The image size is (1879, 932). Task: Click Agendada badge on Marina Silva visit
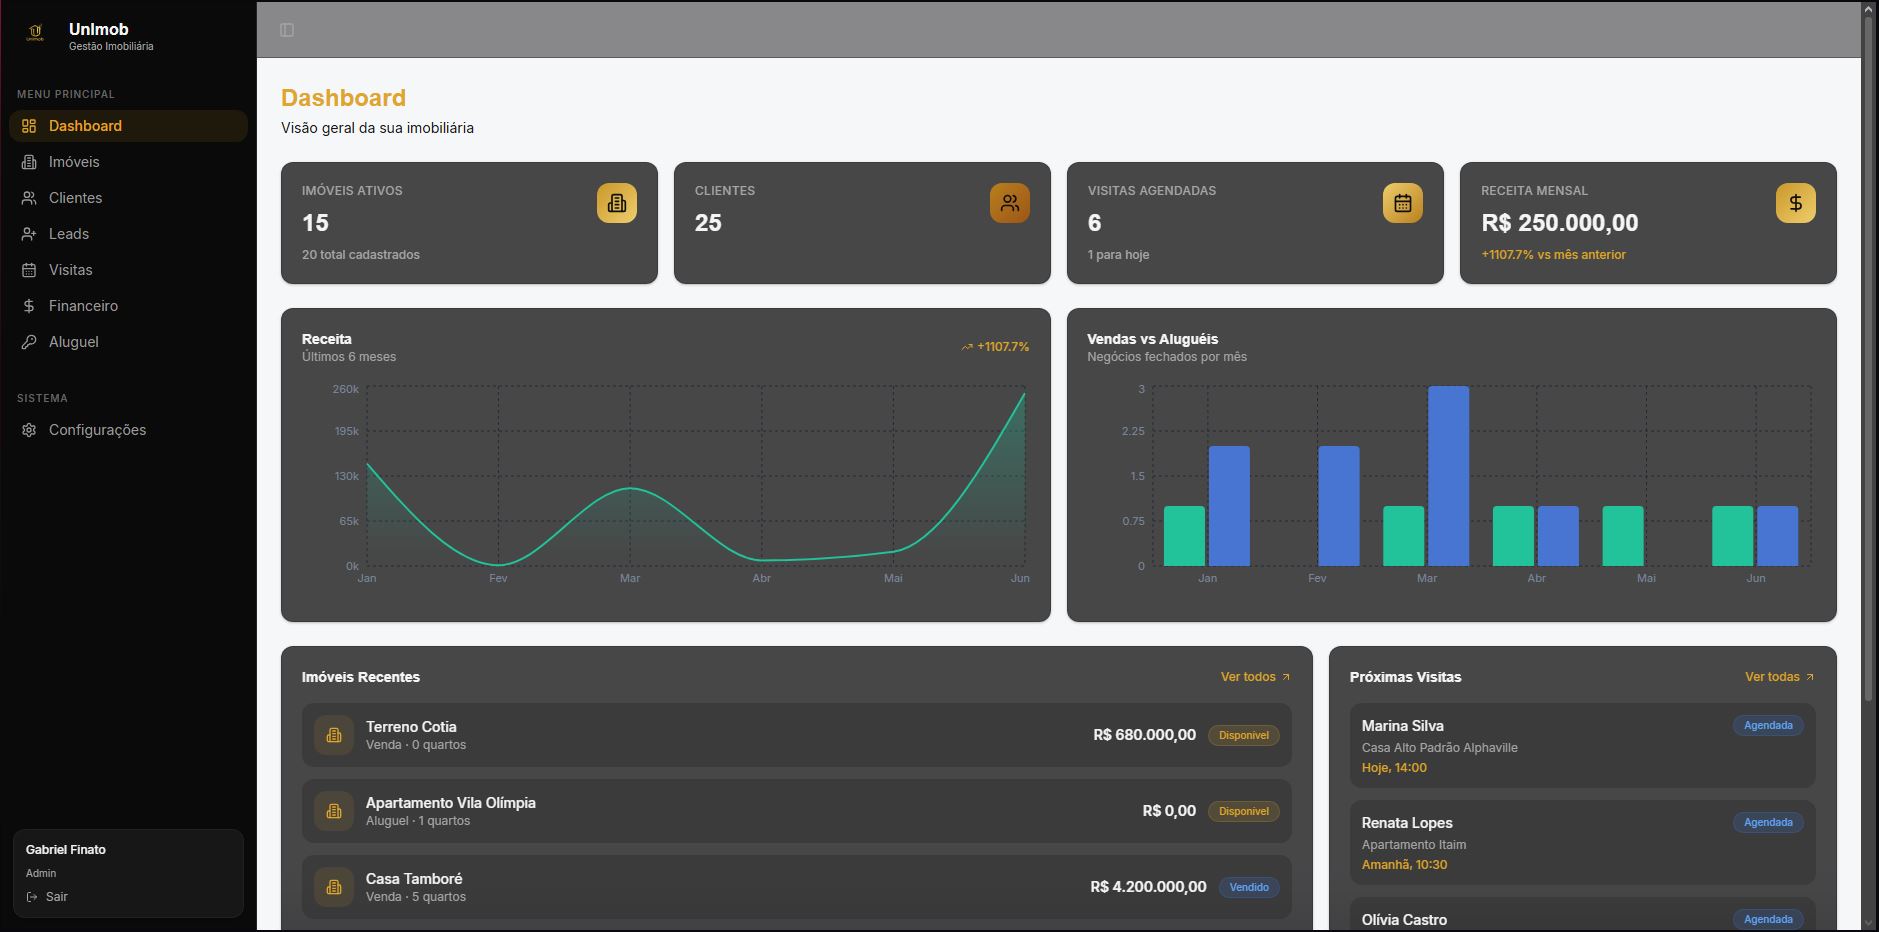(1768, 725)
